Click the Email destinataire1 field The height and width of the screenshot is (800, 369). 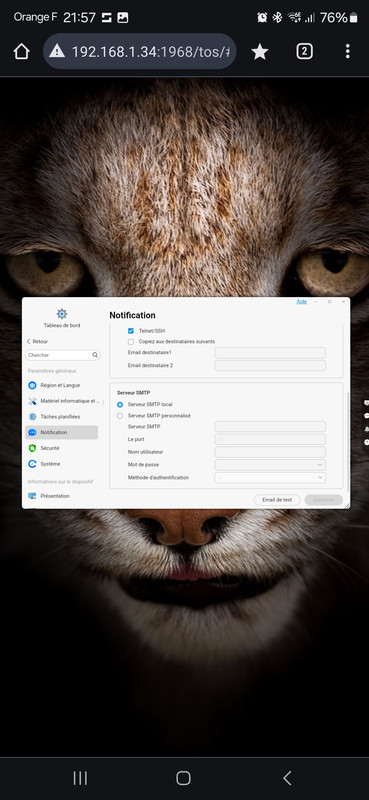click(x=270, y=353)
